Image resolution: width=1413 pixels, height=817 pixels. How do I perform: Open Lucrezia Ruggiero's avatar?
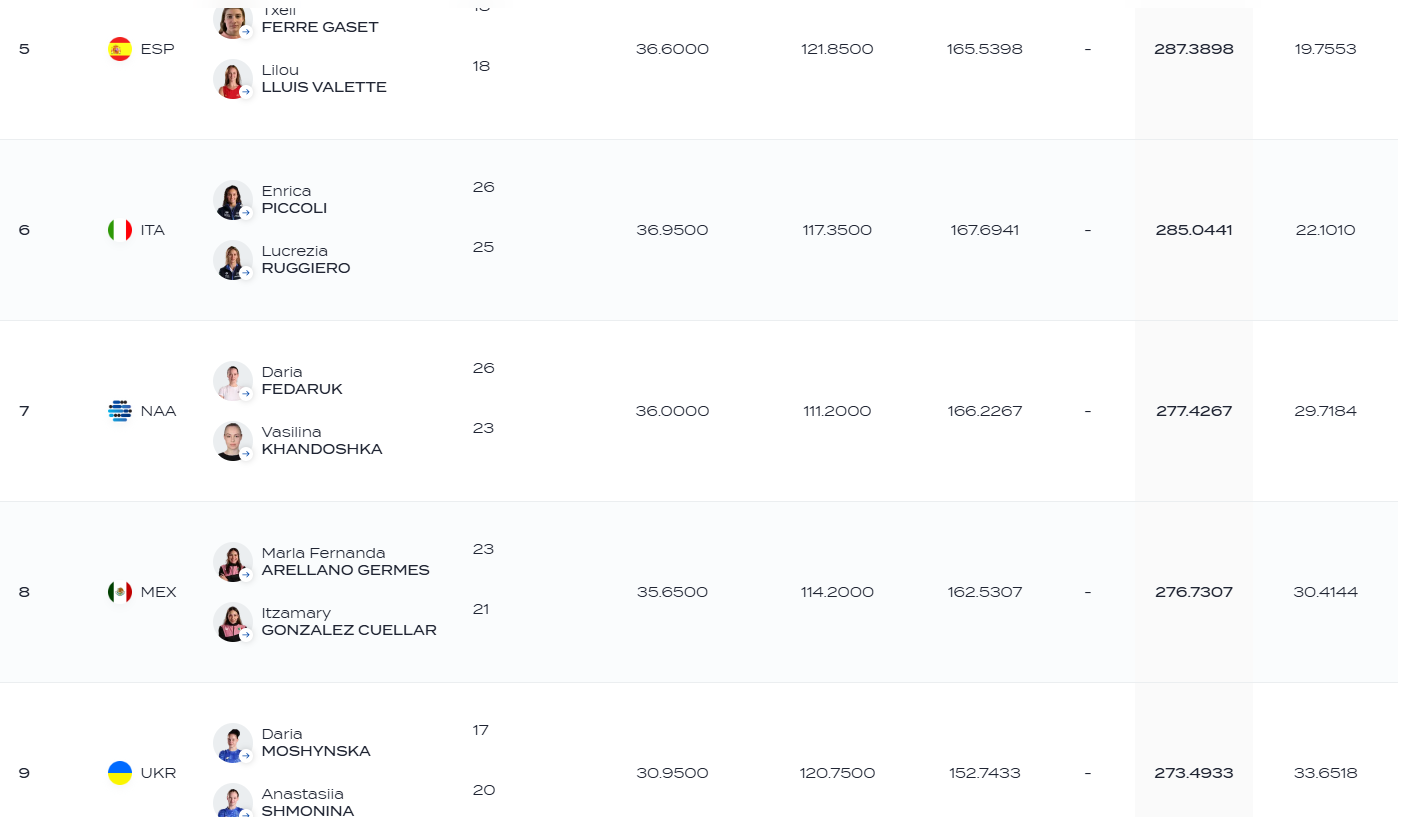click(233, 260)
